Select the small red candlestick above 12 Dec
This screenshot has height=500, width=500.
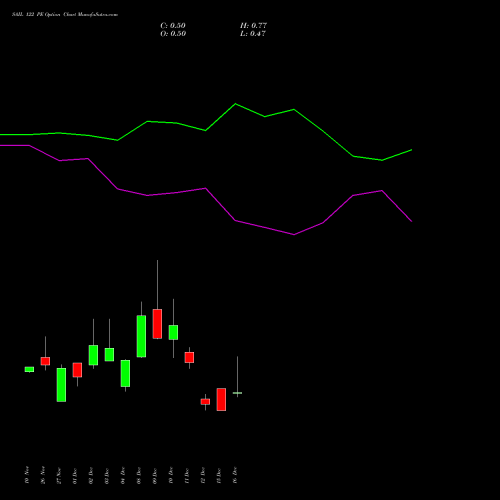coord(205,402)
